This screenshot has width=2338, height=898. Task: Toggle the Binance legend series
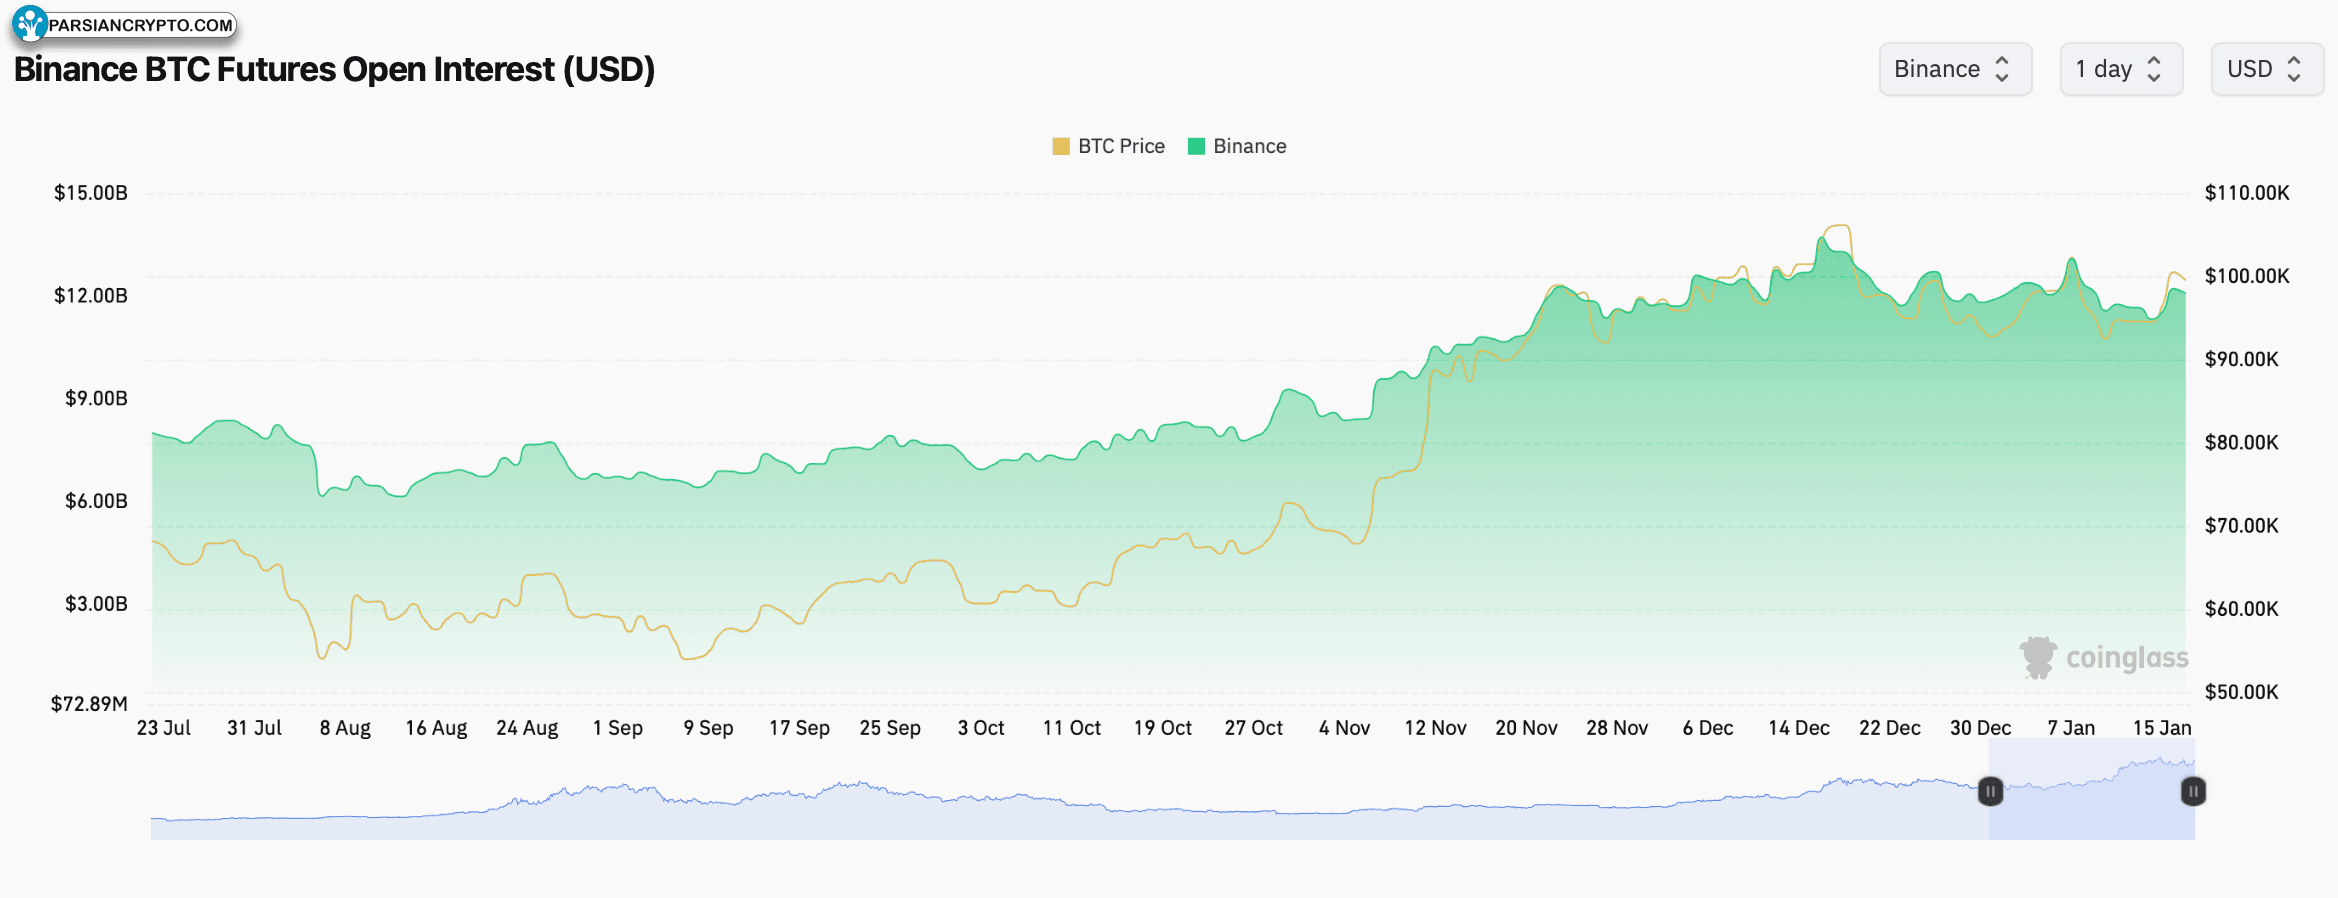pyautogui.click(x=1237, y=146)
